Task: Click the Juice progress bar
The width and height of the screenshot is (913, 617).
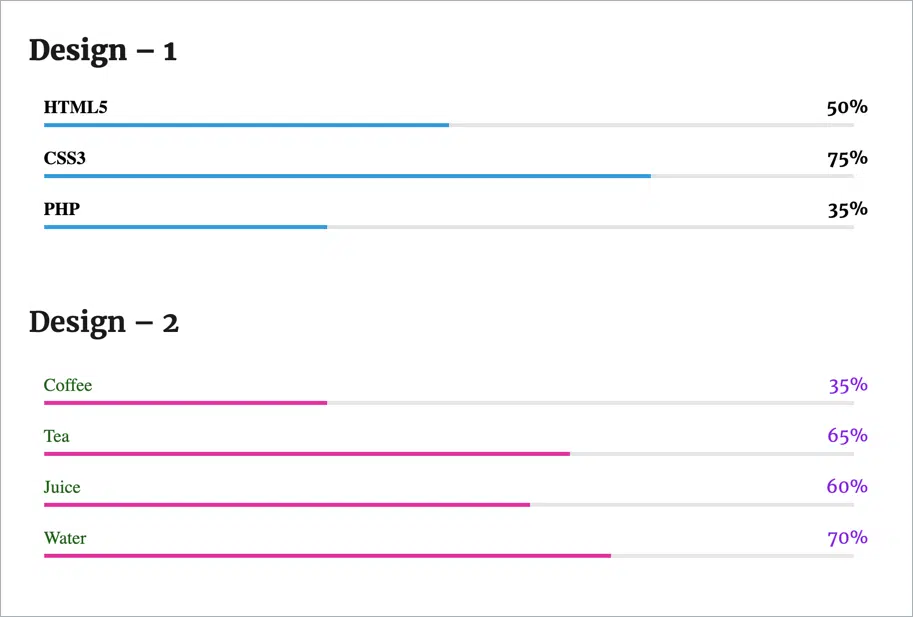Action: click(x=449, y=505)
